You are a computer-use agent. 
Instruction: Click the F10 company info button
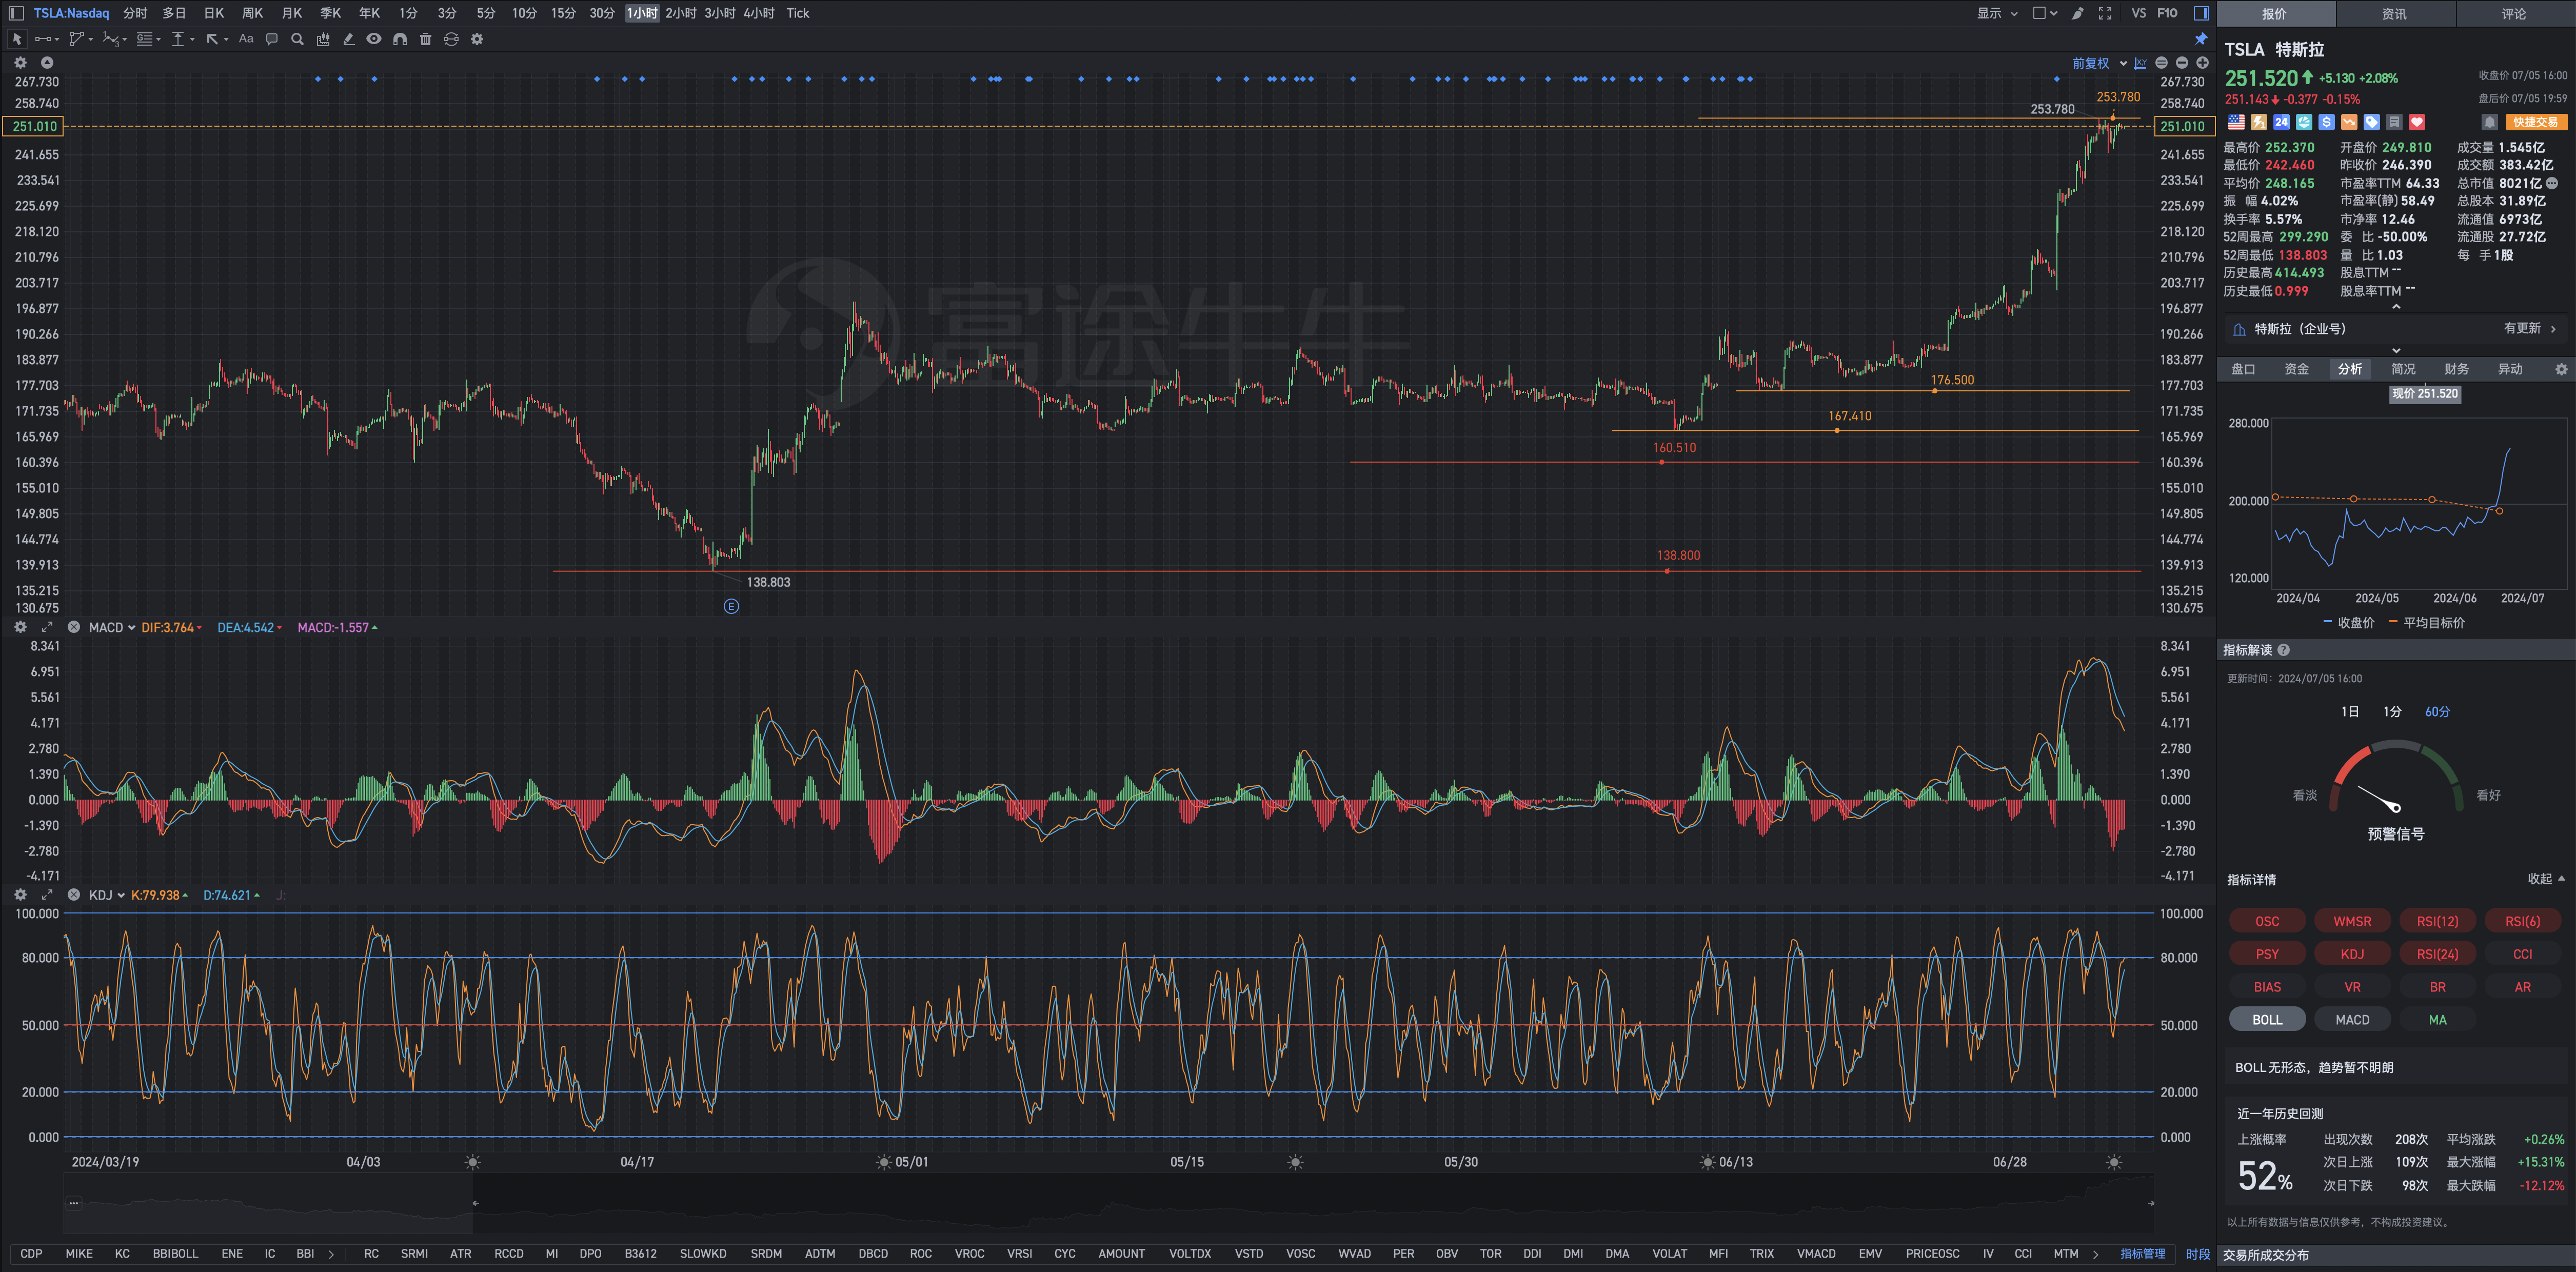point(2167,13)
